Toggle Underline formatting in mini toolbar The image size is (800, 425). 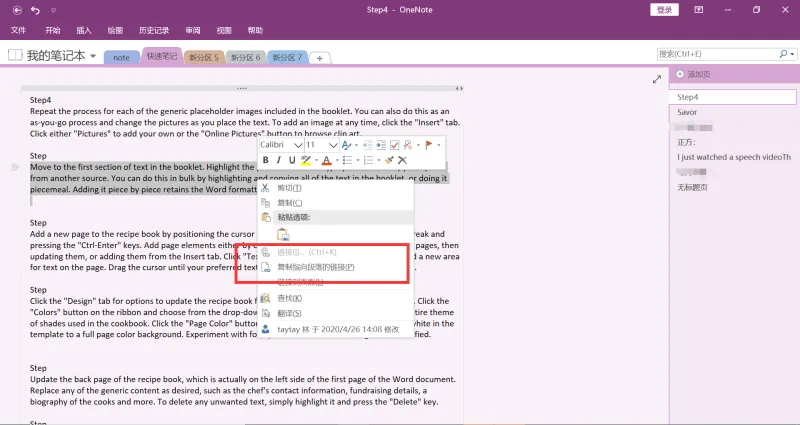[292, 160]
